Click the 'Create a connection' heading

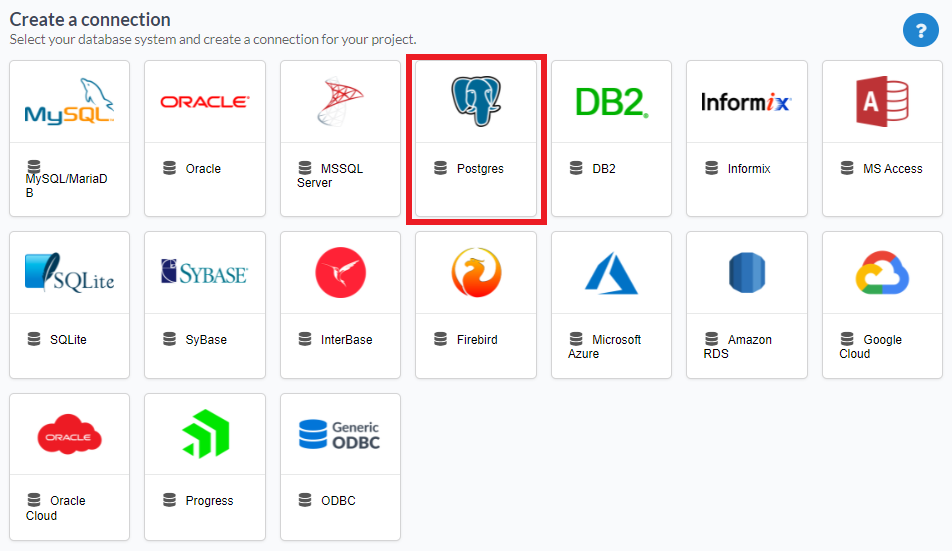(90, 19)
